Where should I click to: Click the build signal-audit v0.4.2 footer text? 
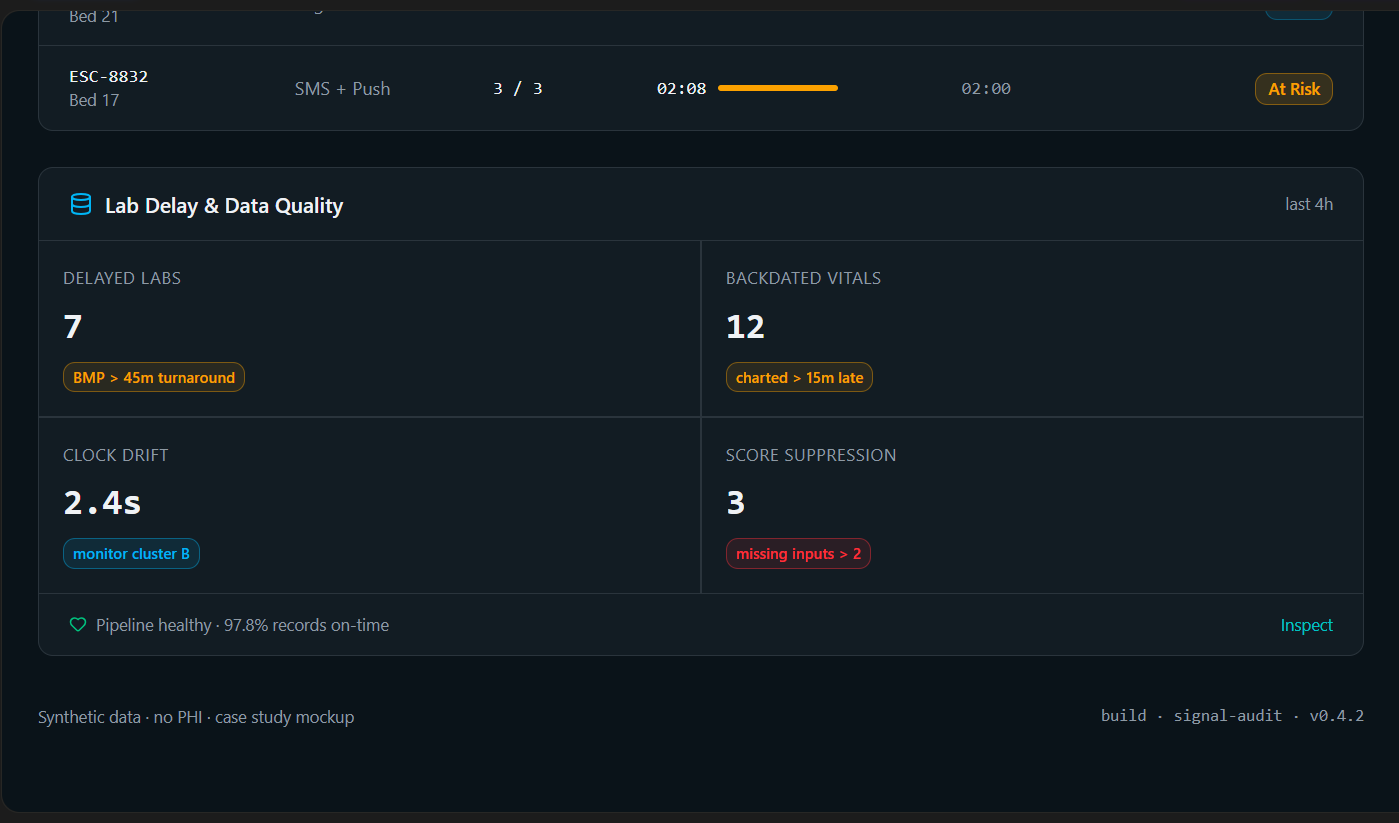click(1232, 716)
